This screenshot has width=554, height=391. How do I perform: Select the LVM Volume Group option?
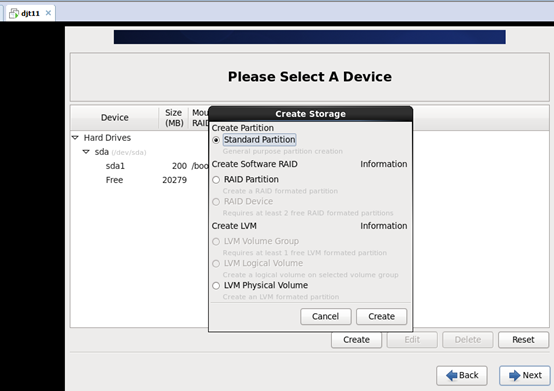pyautogui.click(x=216, y=242)
